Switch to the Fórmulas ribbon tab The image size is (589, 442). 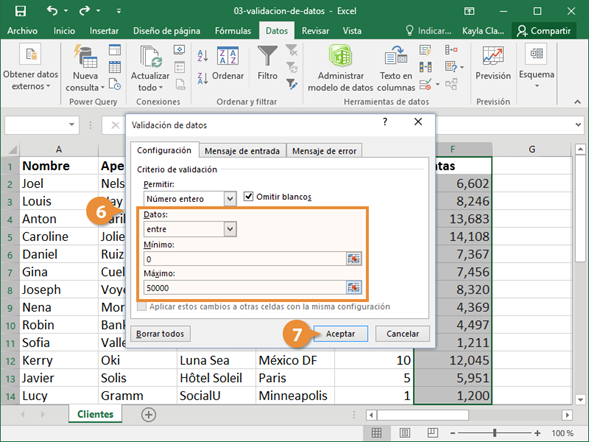233,31
